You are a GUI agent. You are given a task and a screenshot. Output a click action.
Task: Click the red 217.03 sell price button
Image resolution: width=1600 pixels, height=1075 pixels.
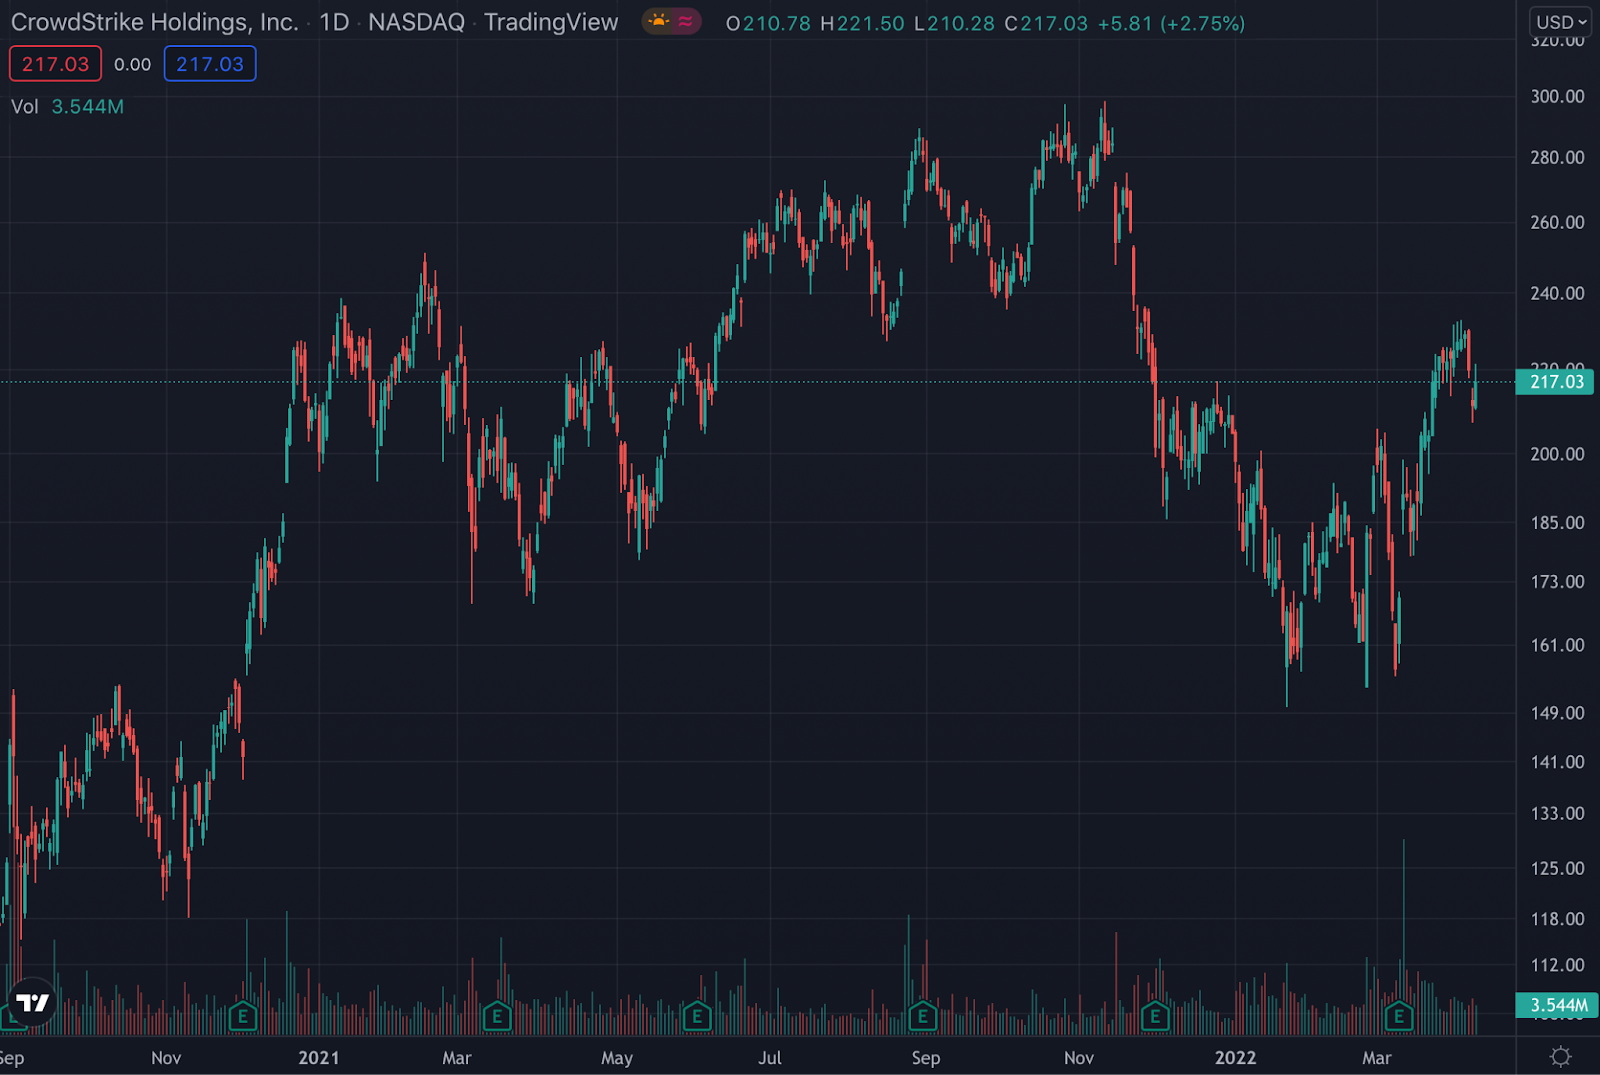pyautogui.click(x=56, y=64)
